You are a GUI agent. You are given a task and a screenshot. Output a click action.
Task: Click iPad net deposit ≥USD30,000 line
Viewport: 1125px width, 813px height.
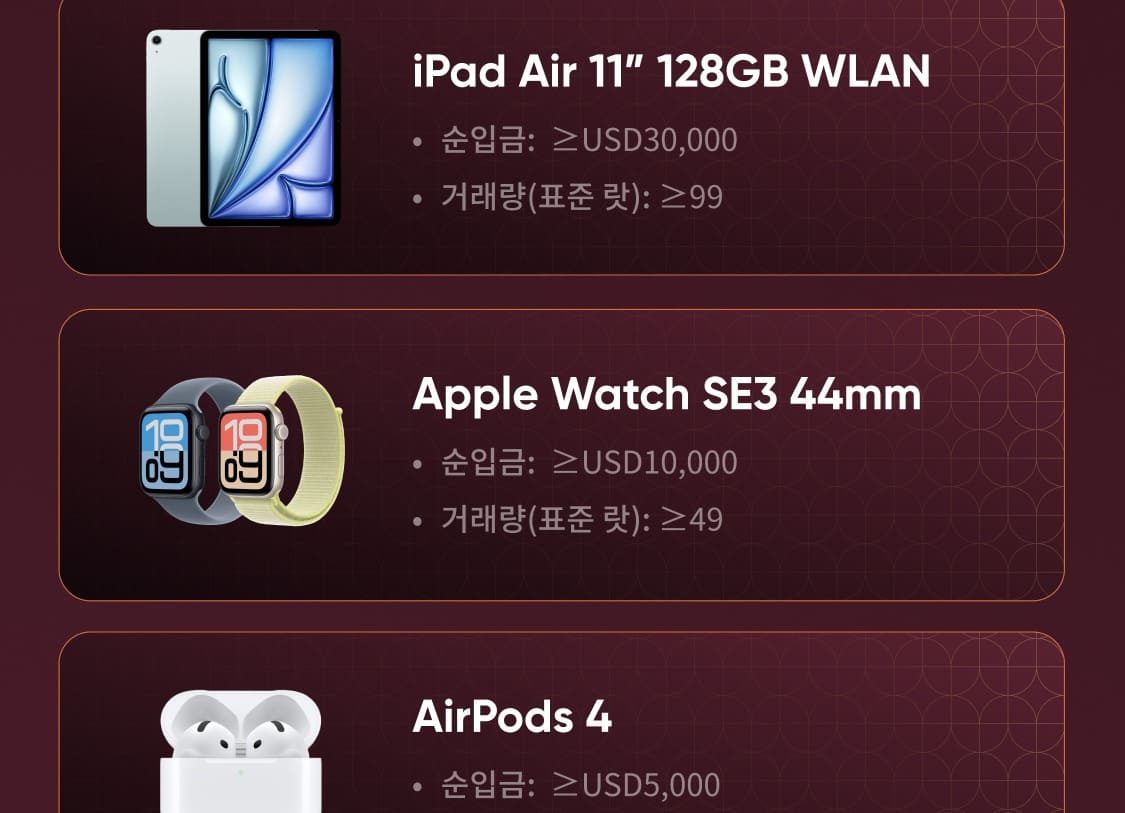click(x=575, y=139)
